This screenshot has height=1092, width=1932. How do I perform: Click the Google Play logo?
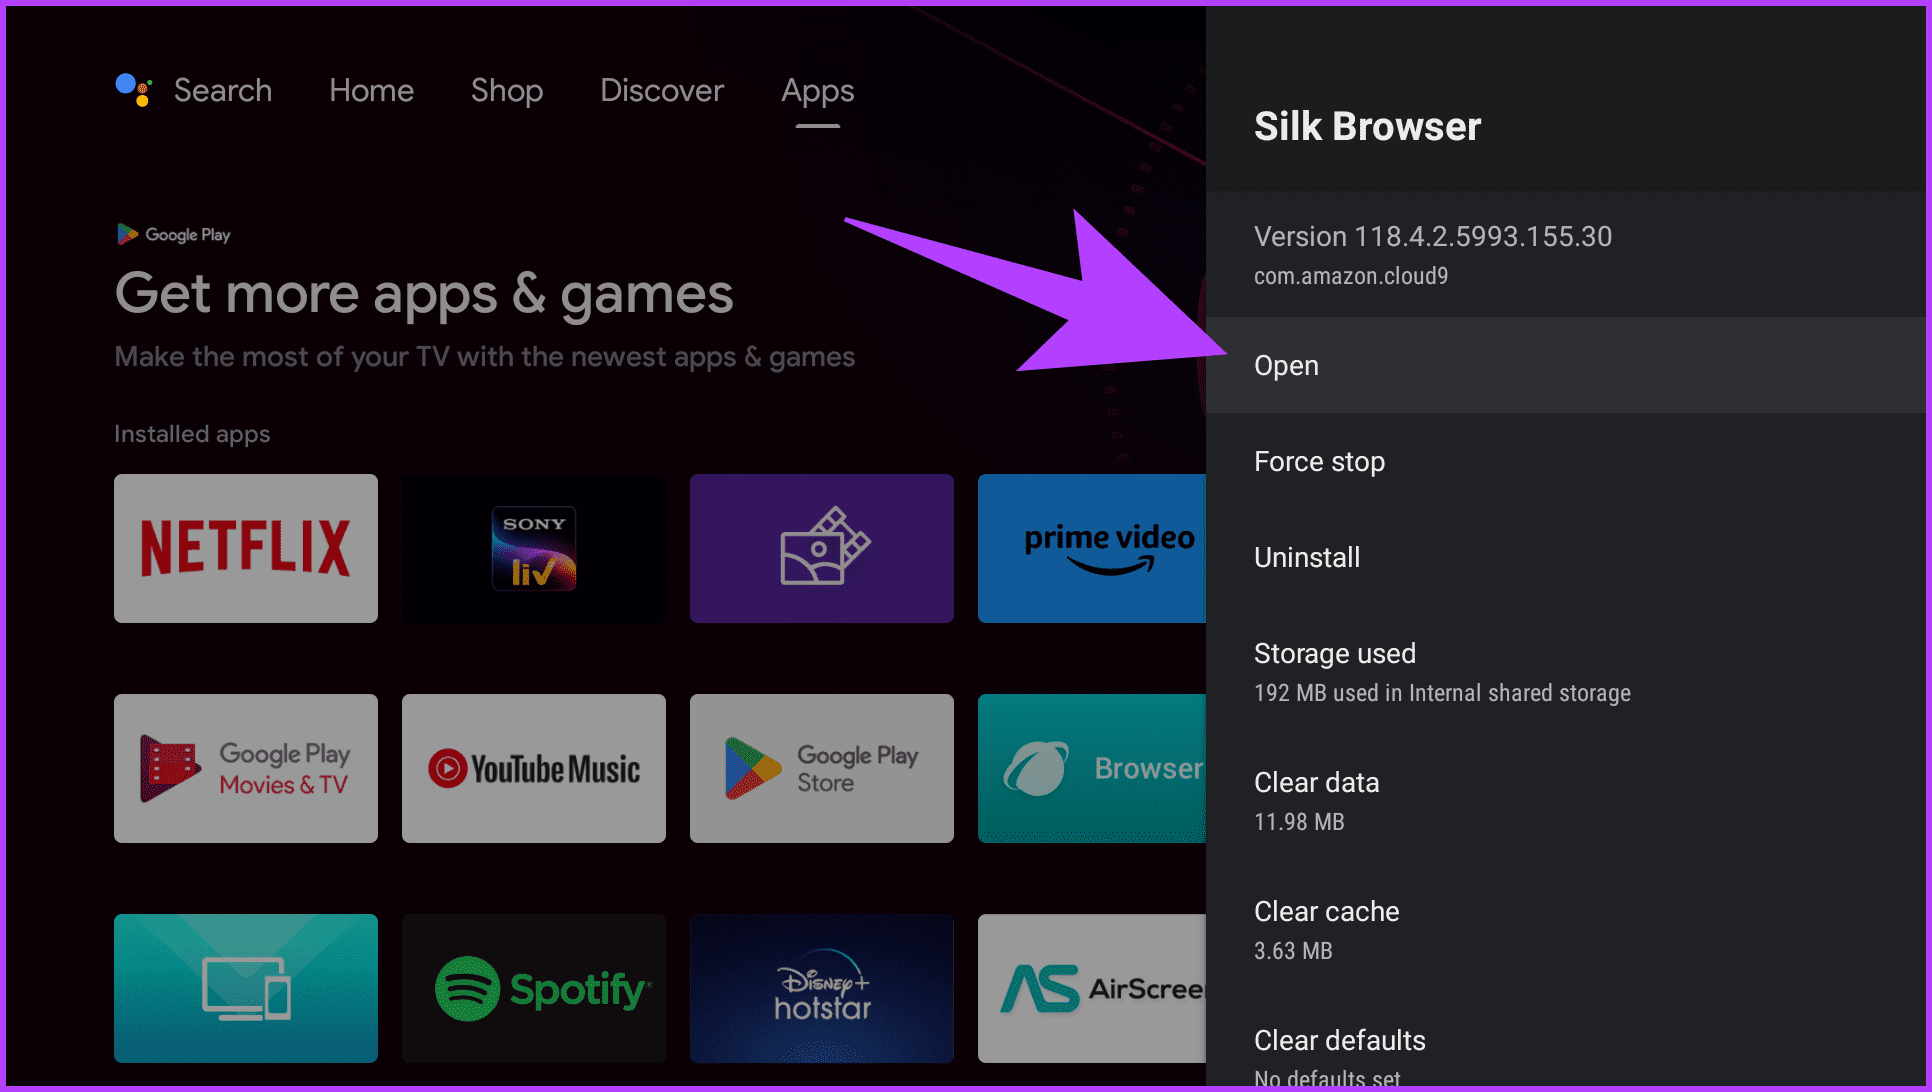pyautogui.click(x=172, y=233)
